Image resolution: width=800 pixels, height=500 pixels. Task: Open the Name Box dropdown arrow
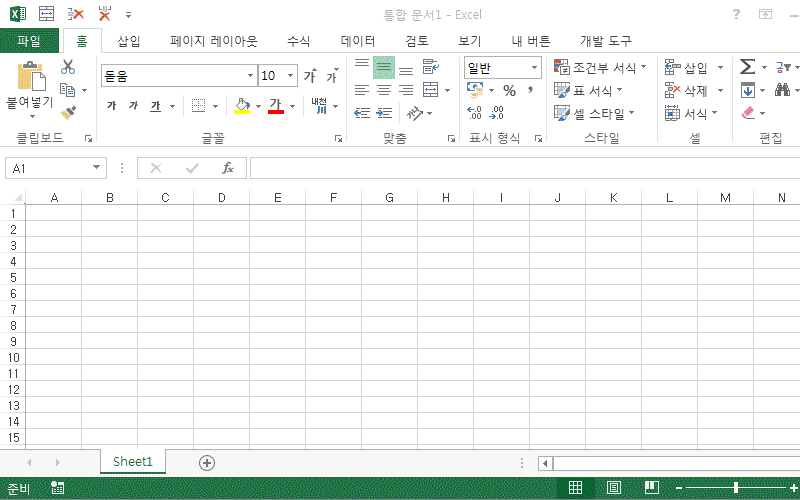(x=96, y=167)
